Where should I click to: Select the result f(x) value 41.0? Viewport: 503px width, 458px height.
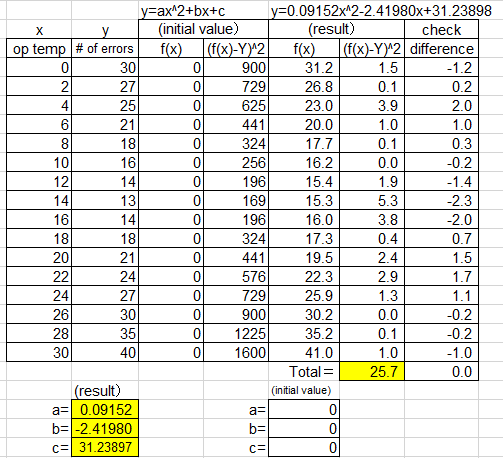[304, 352]
